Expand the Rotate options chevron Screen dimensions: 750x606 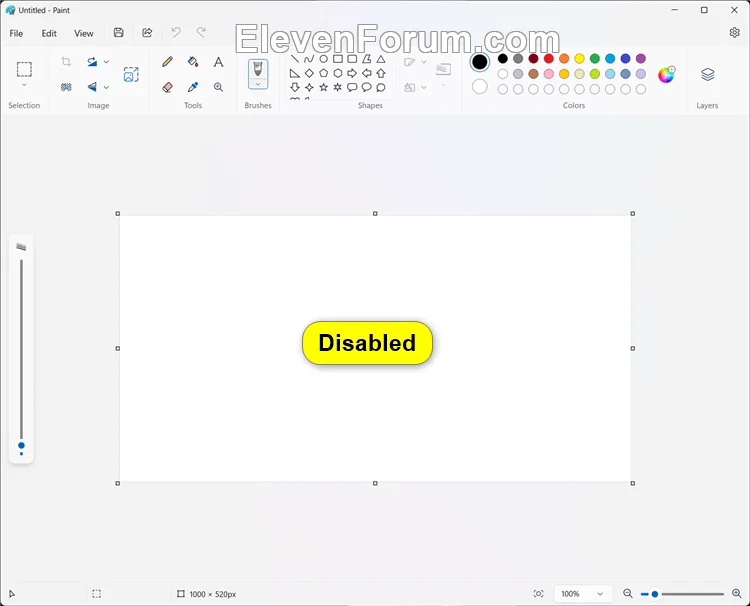click(x=106, y=62)
